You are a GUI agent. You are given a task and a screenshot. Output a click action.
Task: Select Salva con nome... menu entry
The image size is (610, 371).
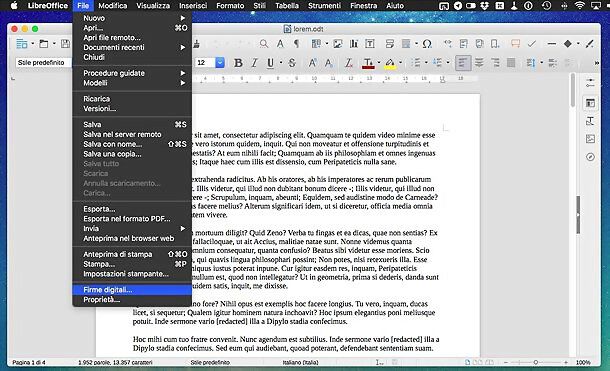coord(132,144)
